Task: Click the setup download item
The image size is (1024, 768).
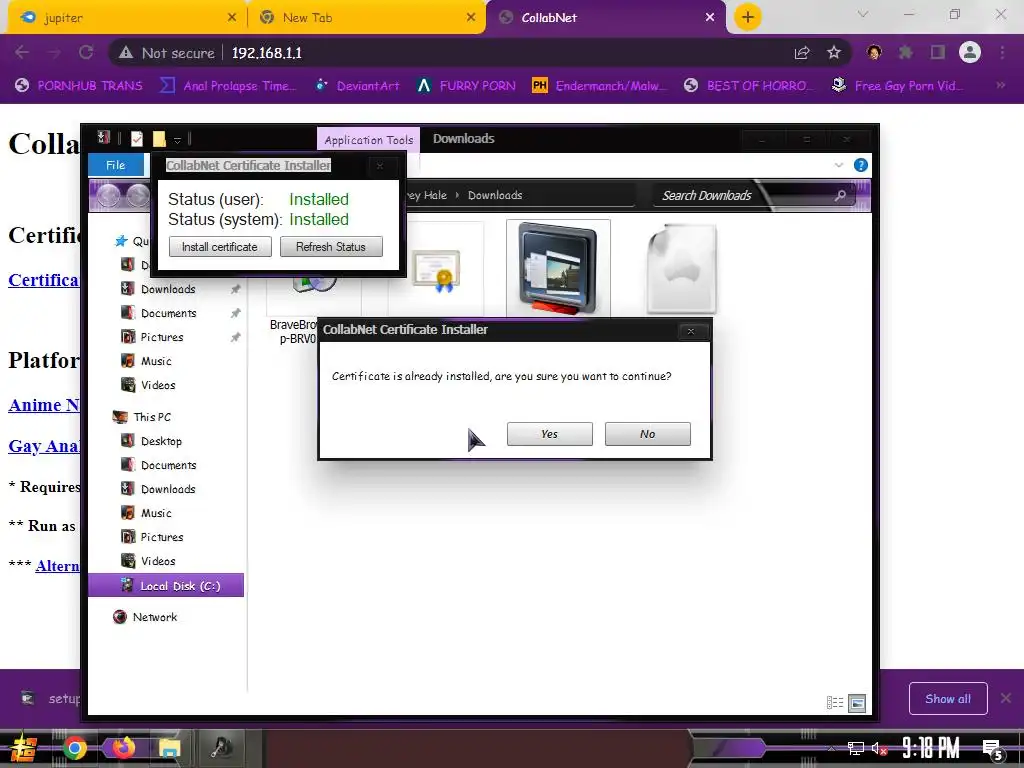Action: point(50,699)
